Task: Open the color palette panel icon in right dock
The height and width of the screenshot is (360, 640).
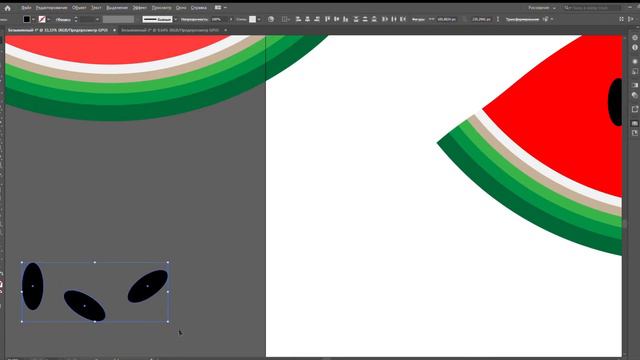Action: pos(635,95)
